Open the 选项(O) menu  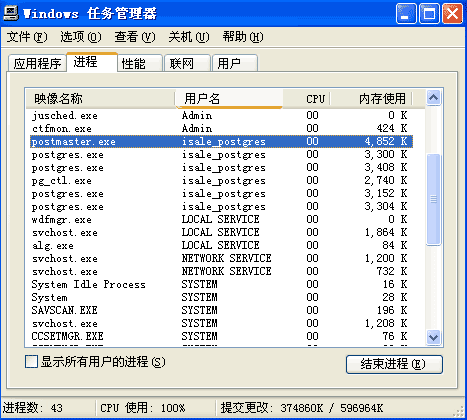coord(81,37)
